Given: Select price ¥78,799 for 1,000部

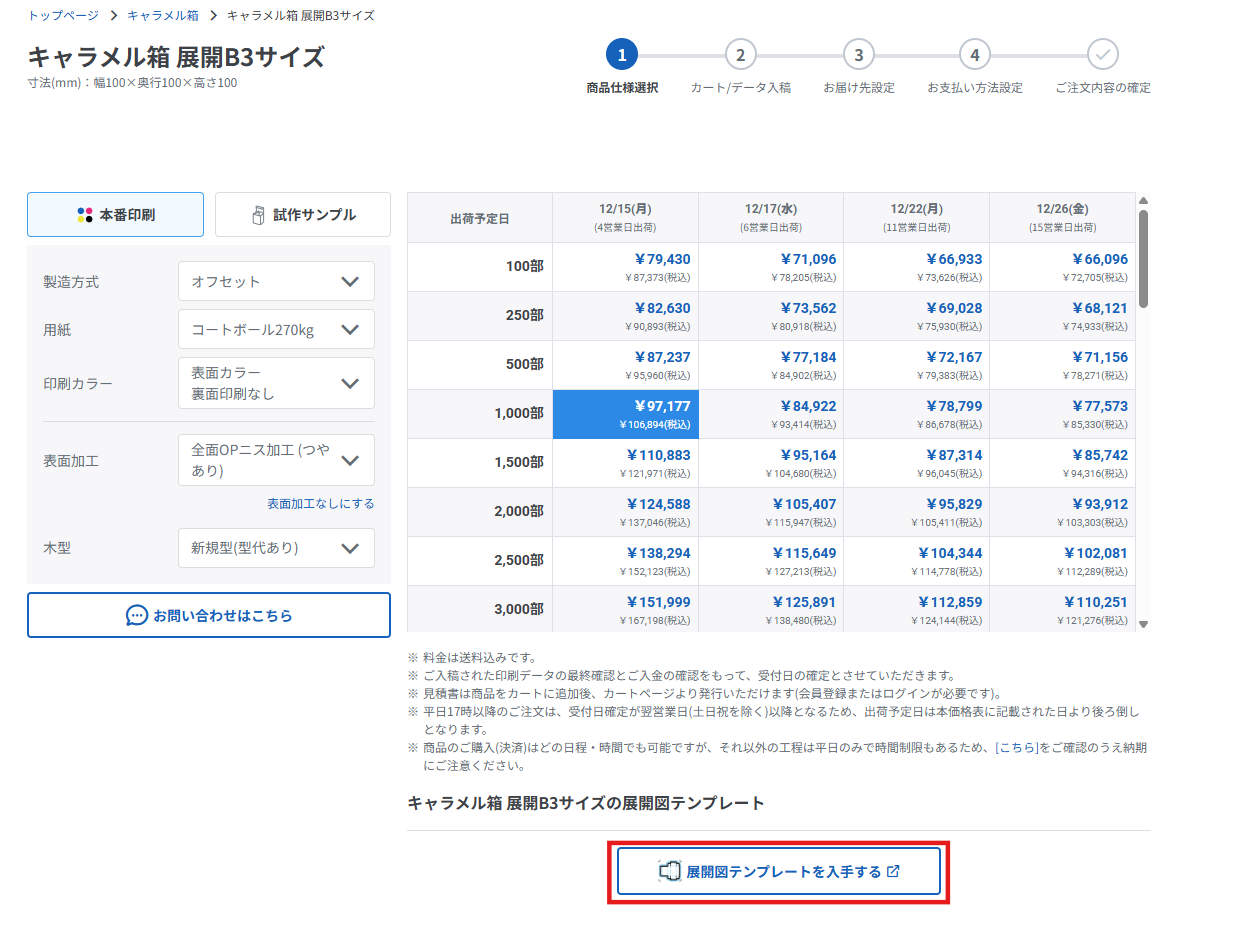Looking at the screenshot, I should (917, 414).
